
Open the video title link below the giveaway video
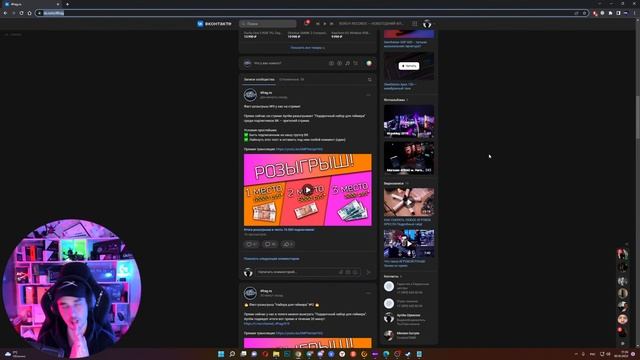coord(279,230)
